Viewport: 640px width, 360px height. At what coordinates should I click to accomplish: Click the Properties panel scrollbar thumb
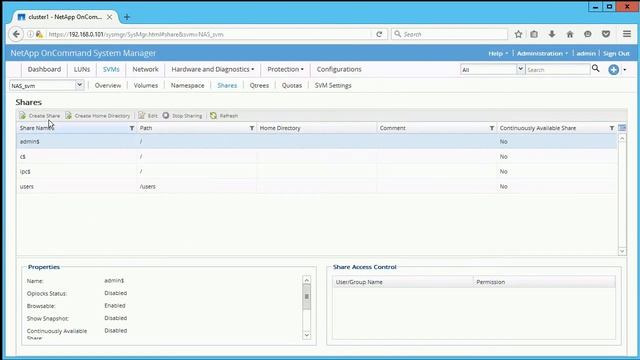[307, 297]
